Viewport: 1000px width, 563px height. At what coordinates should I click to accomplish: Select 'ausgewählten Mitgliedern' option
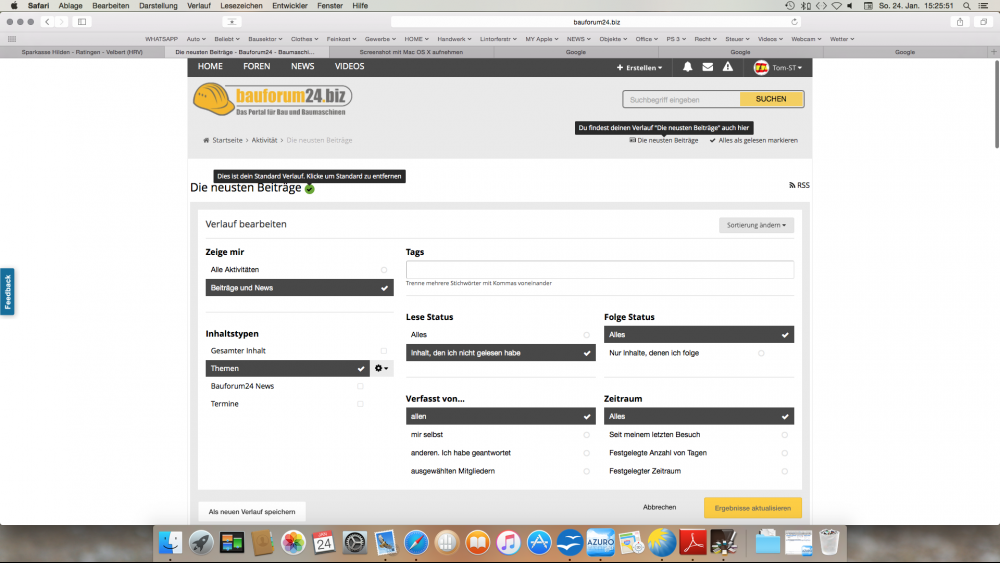[501, 471]
